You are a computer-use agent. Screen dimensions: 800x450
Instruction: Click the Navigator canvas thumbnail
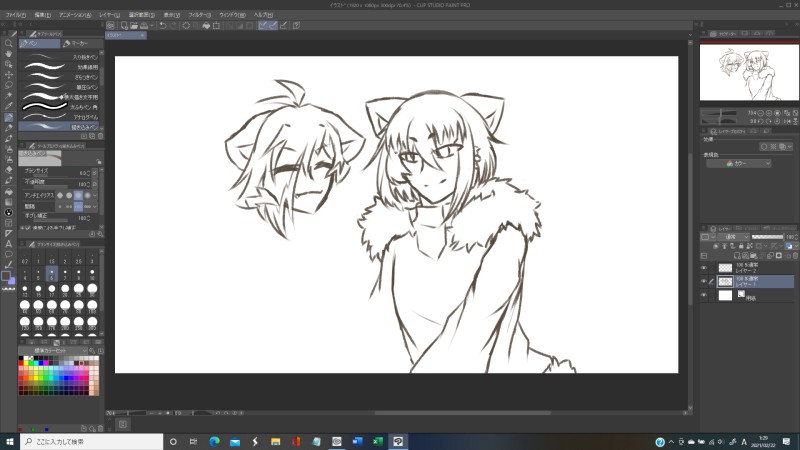tap(749, 72)
